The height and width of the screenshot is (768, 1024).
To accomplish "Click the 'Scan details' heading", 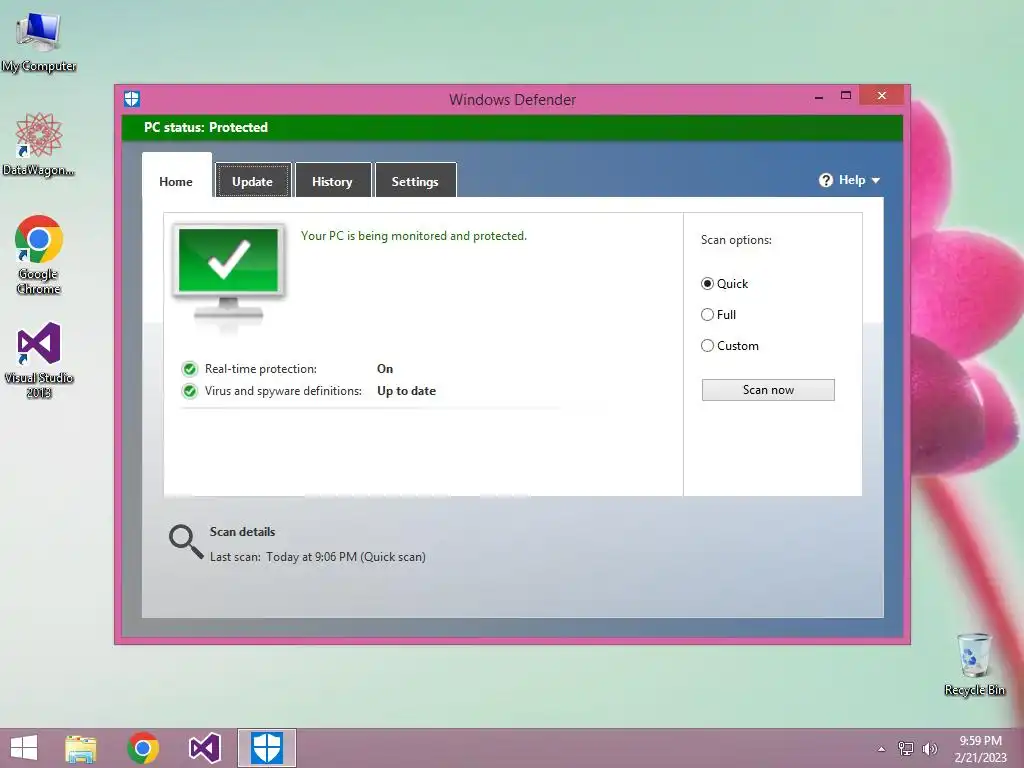I will pos(242,532).
